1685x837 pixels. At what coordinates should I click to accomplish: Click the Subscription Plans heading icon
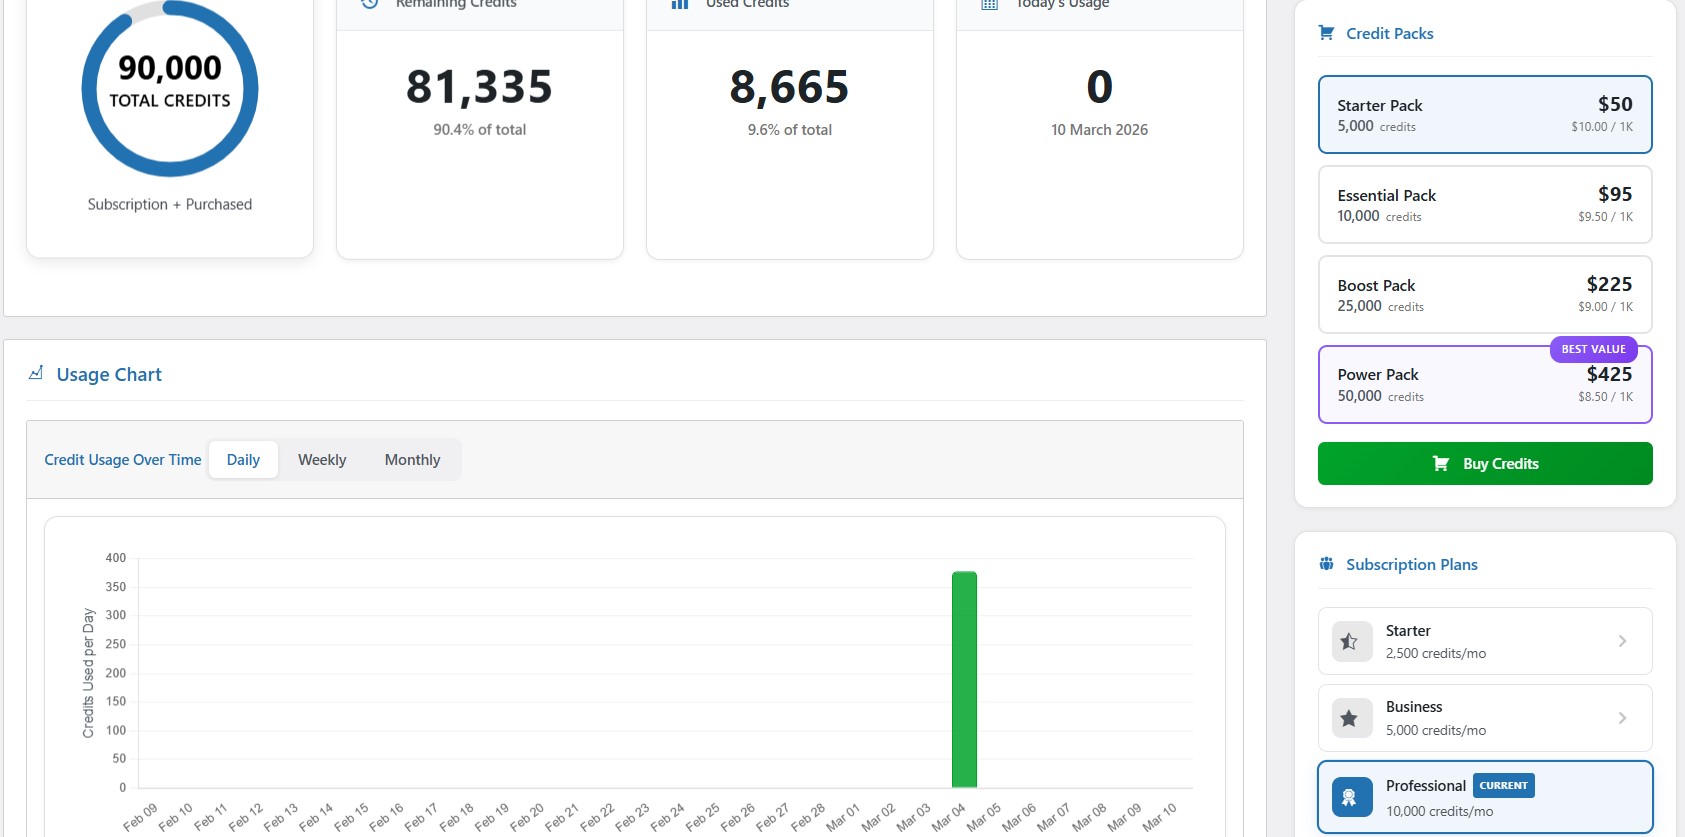pos(1326,564)
